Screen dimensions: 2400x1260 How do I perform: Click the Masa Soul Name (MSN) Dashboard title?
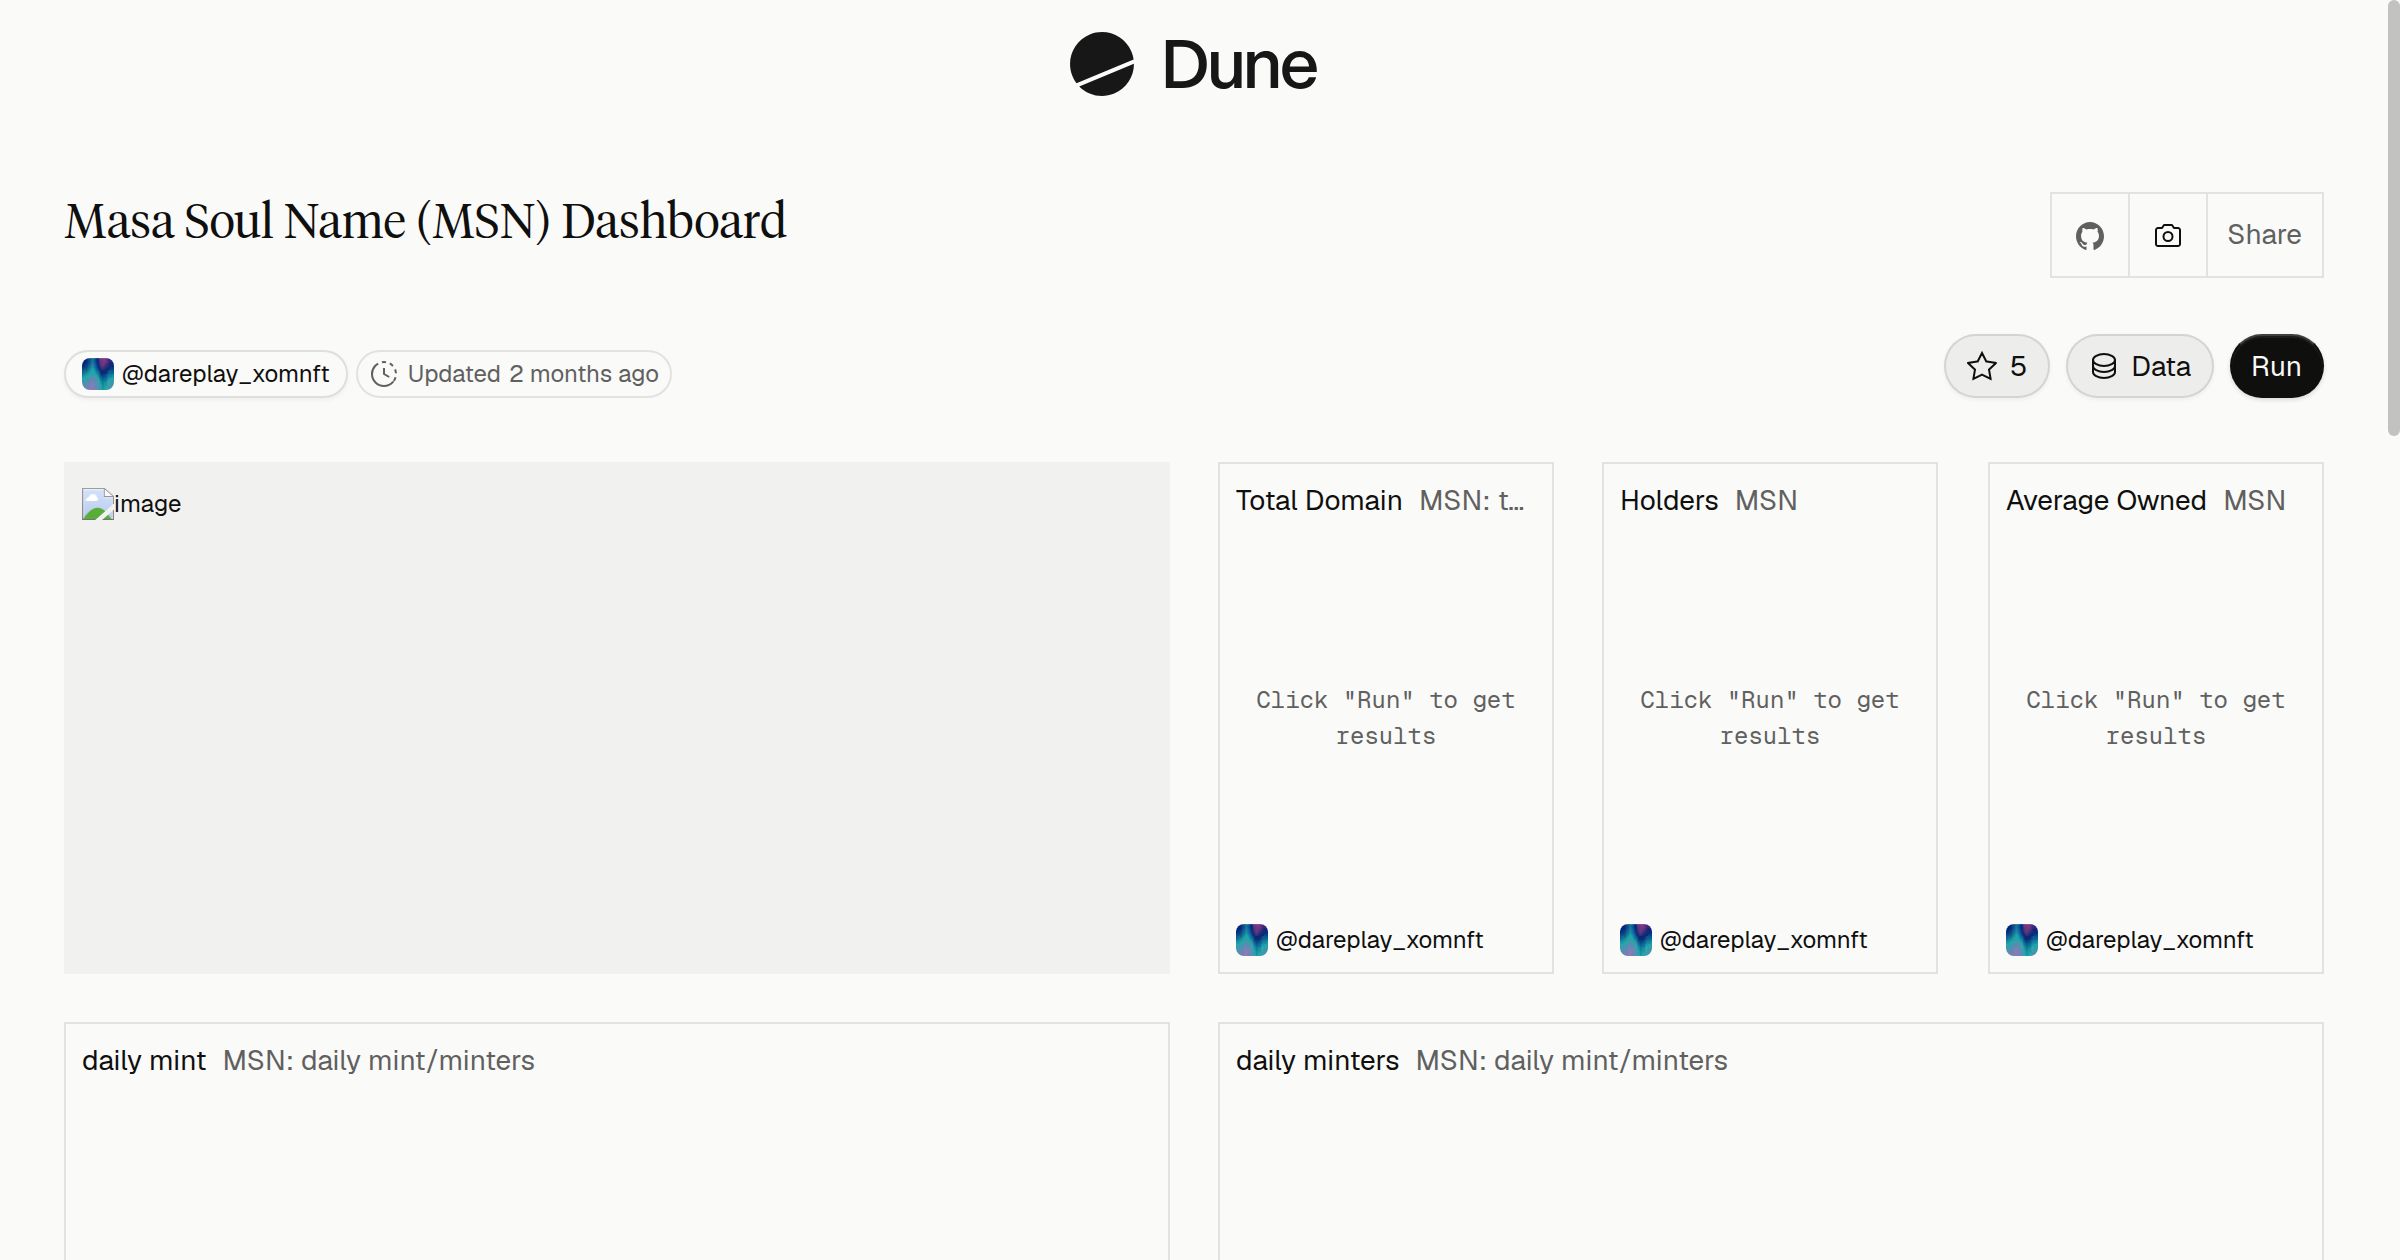click(425, 221)
